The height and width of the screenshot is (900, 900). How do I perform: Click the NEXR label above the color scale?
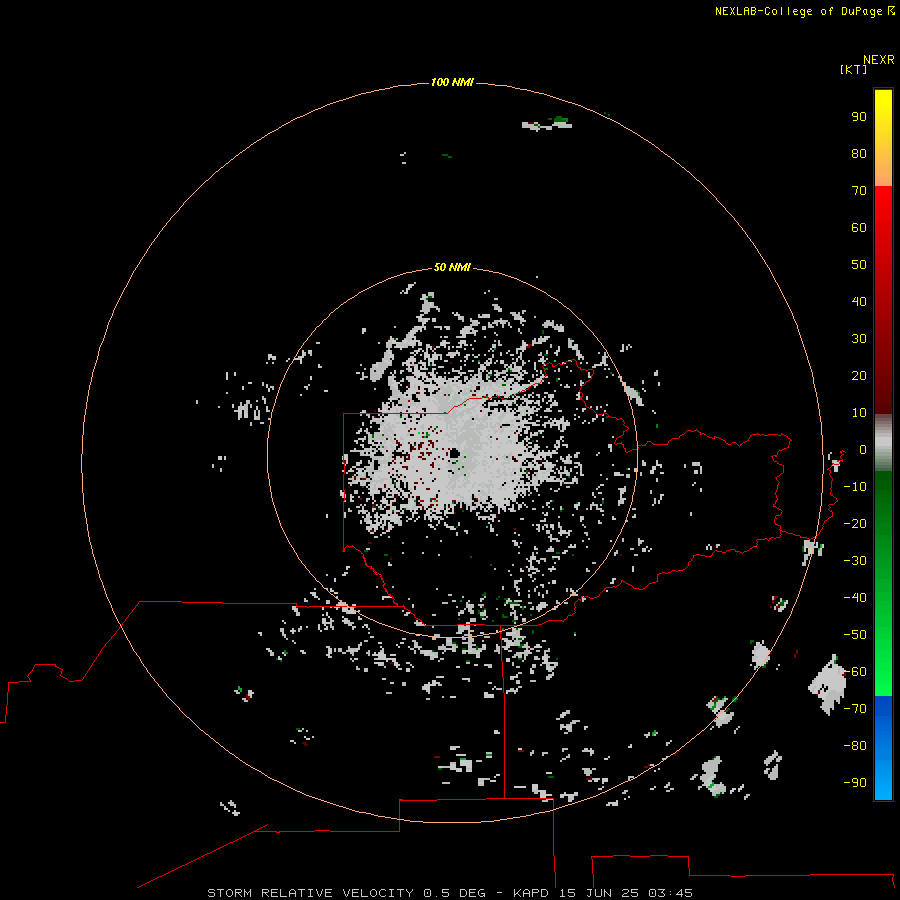click(878, 59)
